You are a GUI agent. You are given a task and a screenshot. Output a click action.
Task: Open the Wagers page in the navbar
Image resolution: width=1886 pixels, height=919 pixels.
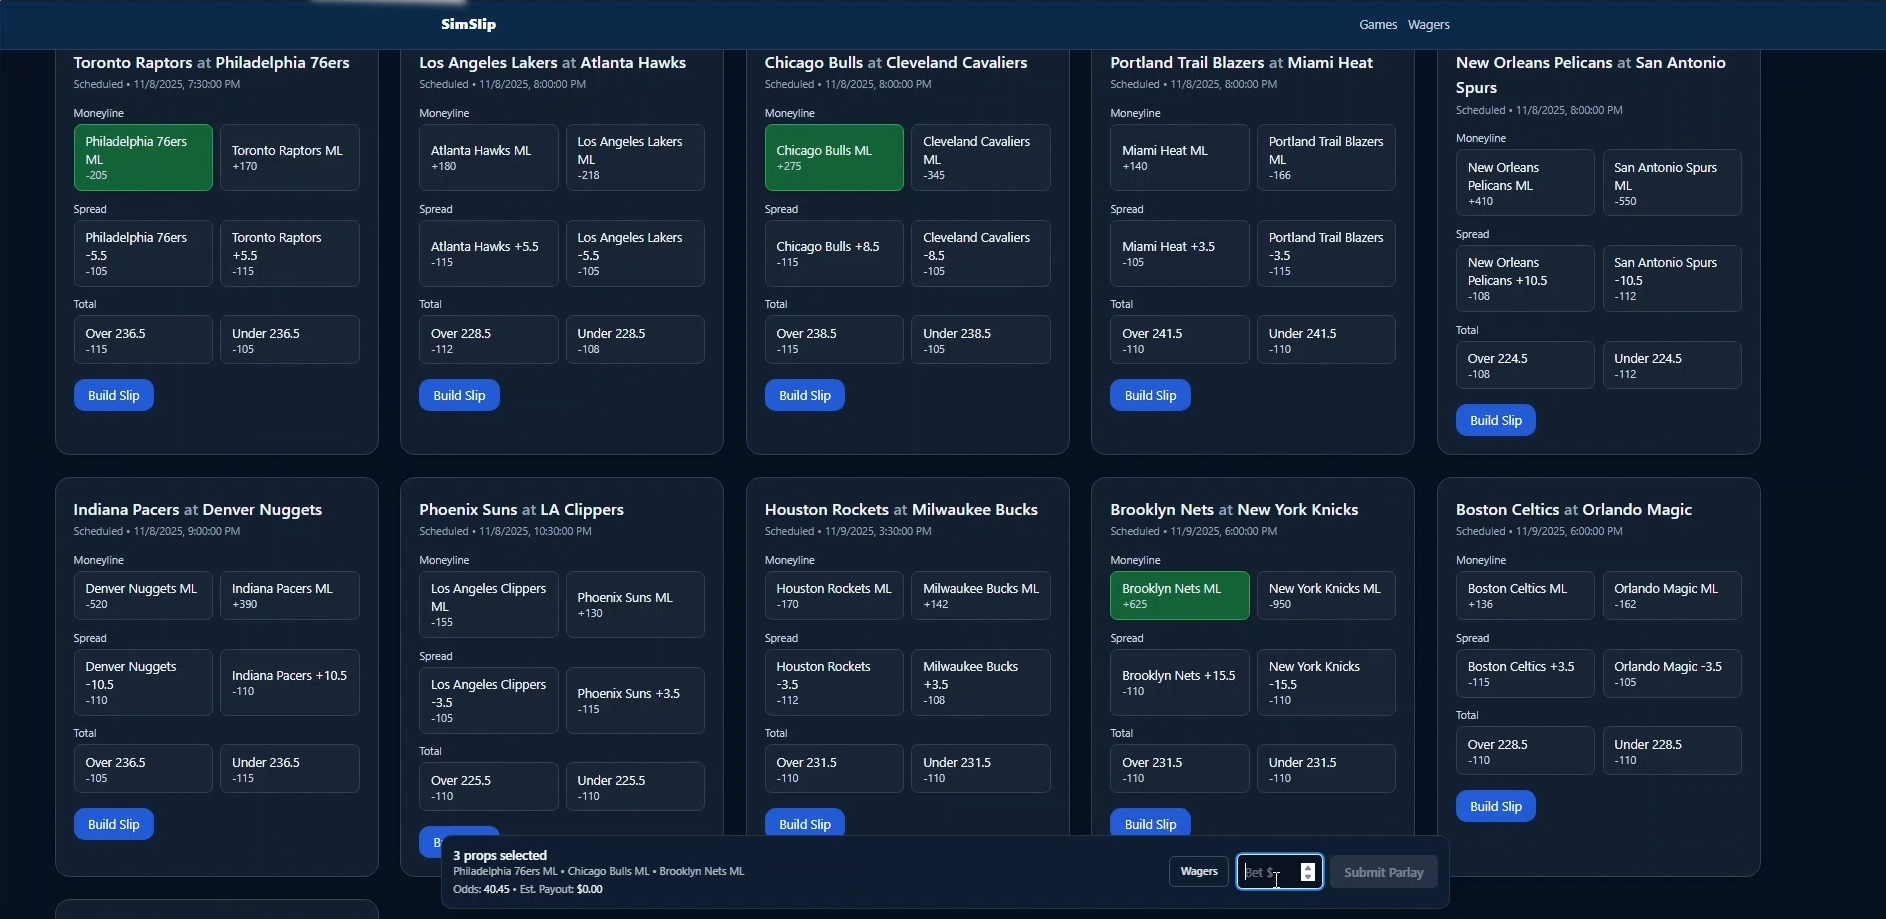click(x=1428, y=25)
